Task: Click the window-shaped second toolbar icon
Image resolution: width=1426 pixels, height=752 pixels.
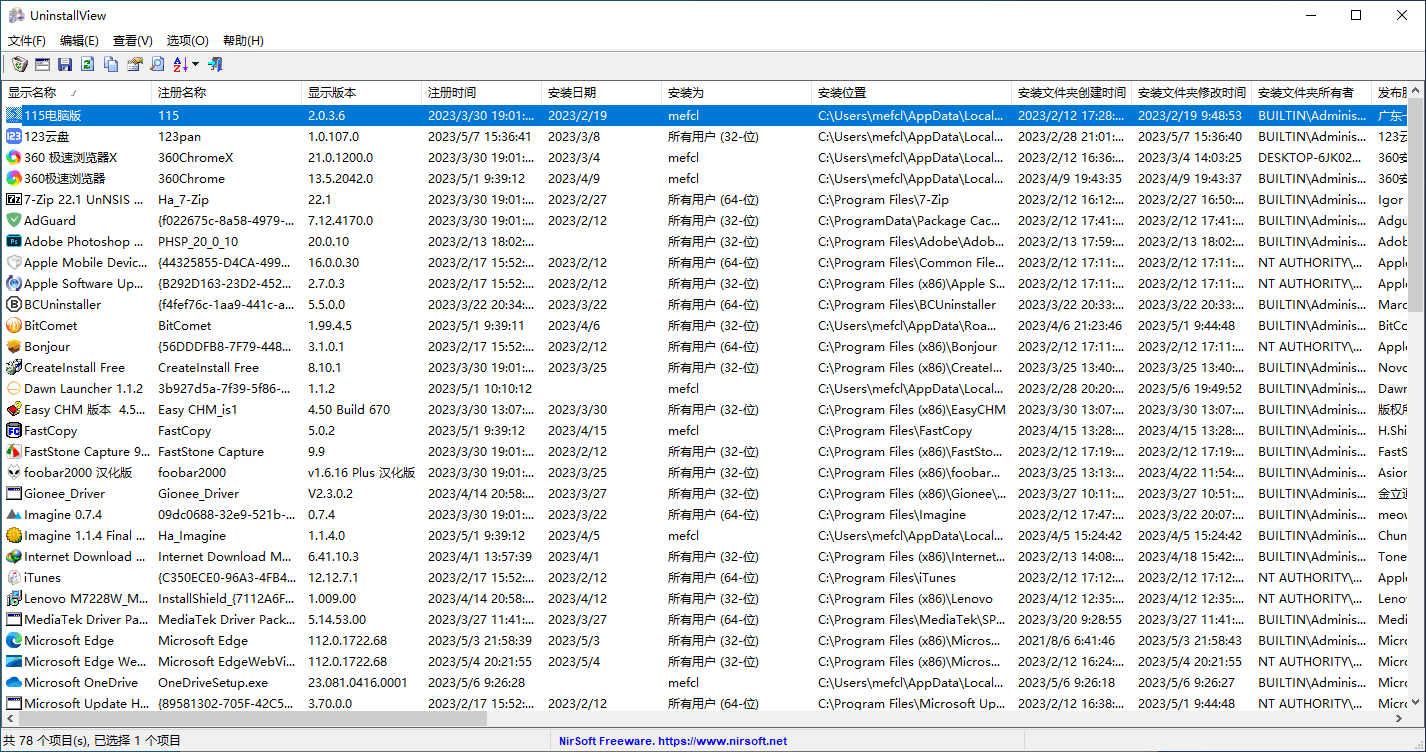Action: 42,64
